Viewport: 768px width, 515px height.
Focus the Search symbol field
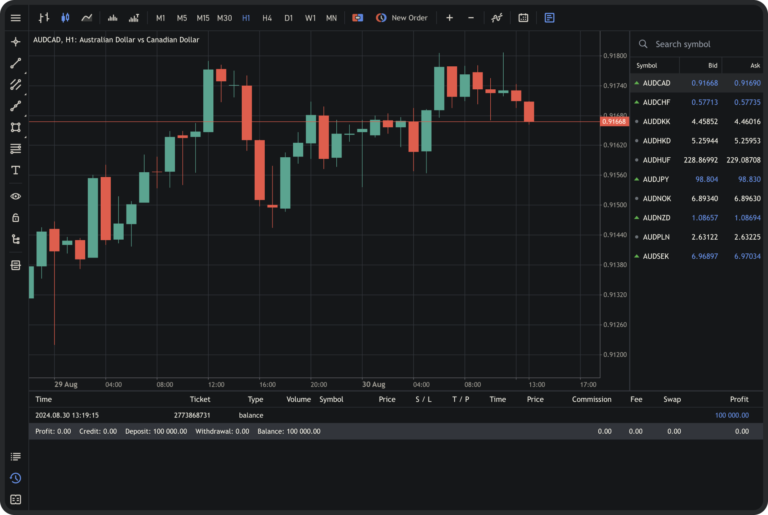point(696,44)
